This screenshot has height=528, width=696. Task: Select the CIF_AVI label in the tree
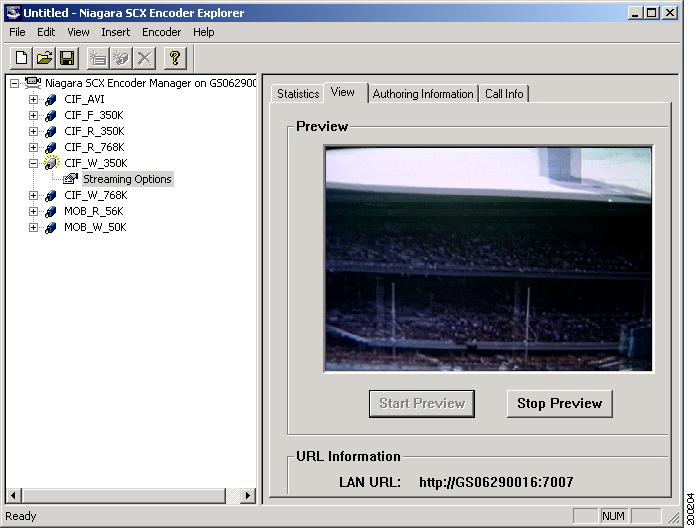(84, 99)
